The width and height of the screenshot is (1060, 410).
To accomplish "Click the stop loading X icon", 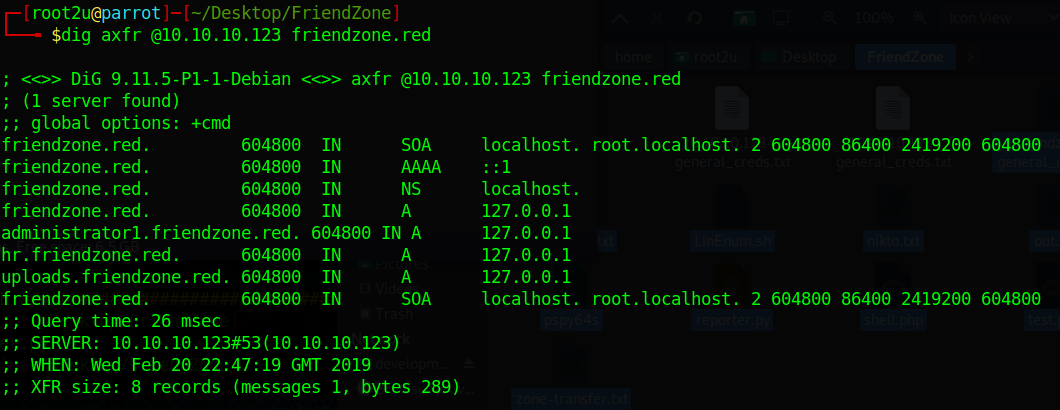I will [x=657, y=18].
